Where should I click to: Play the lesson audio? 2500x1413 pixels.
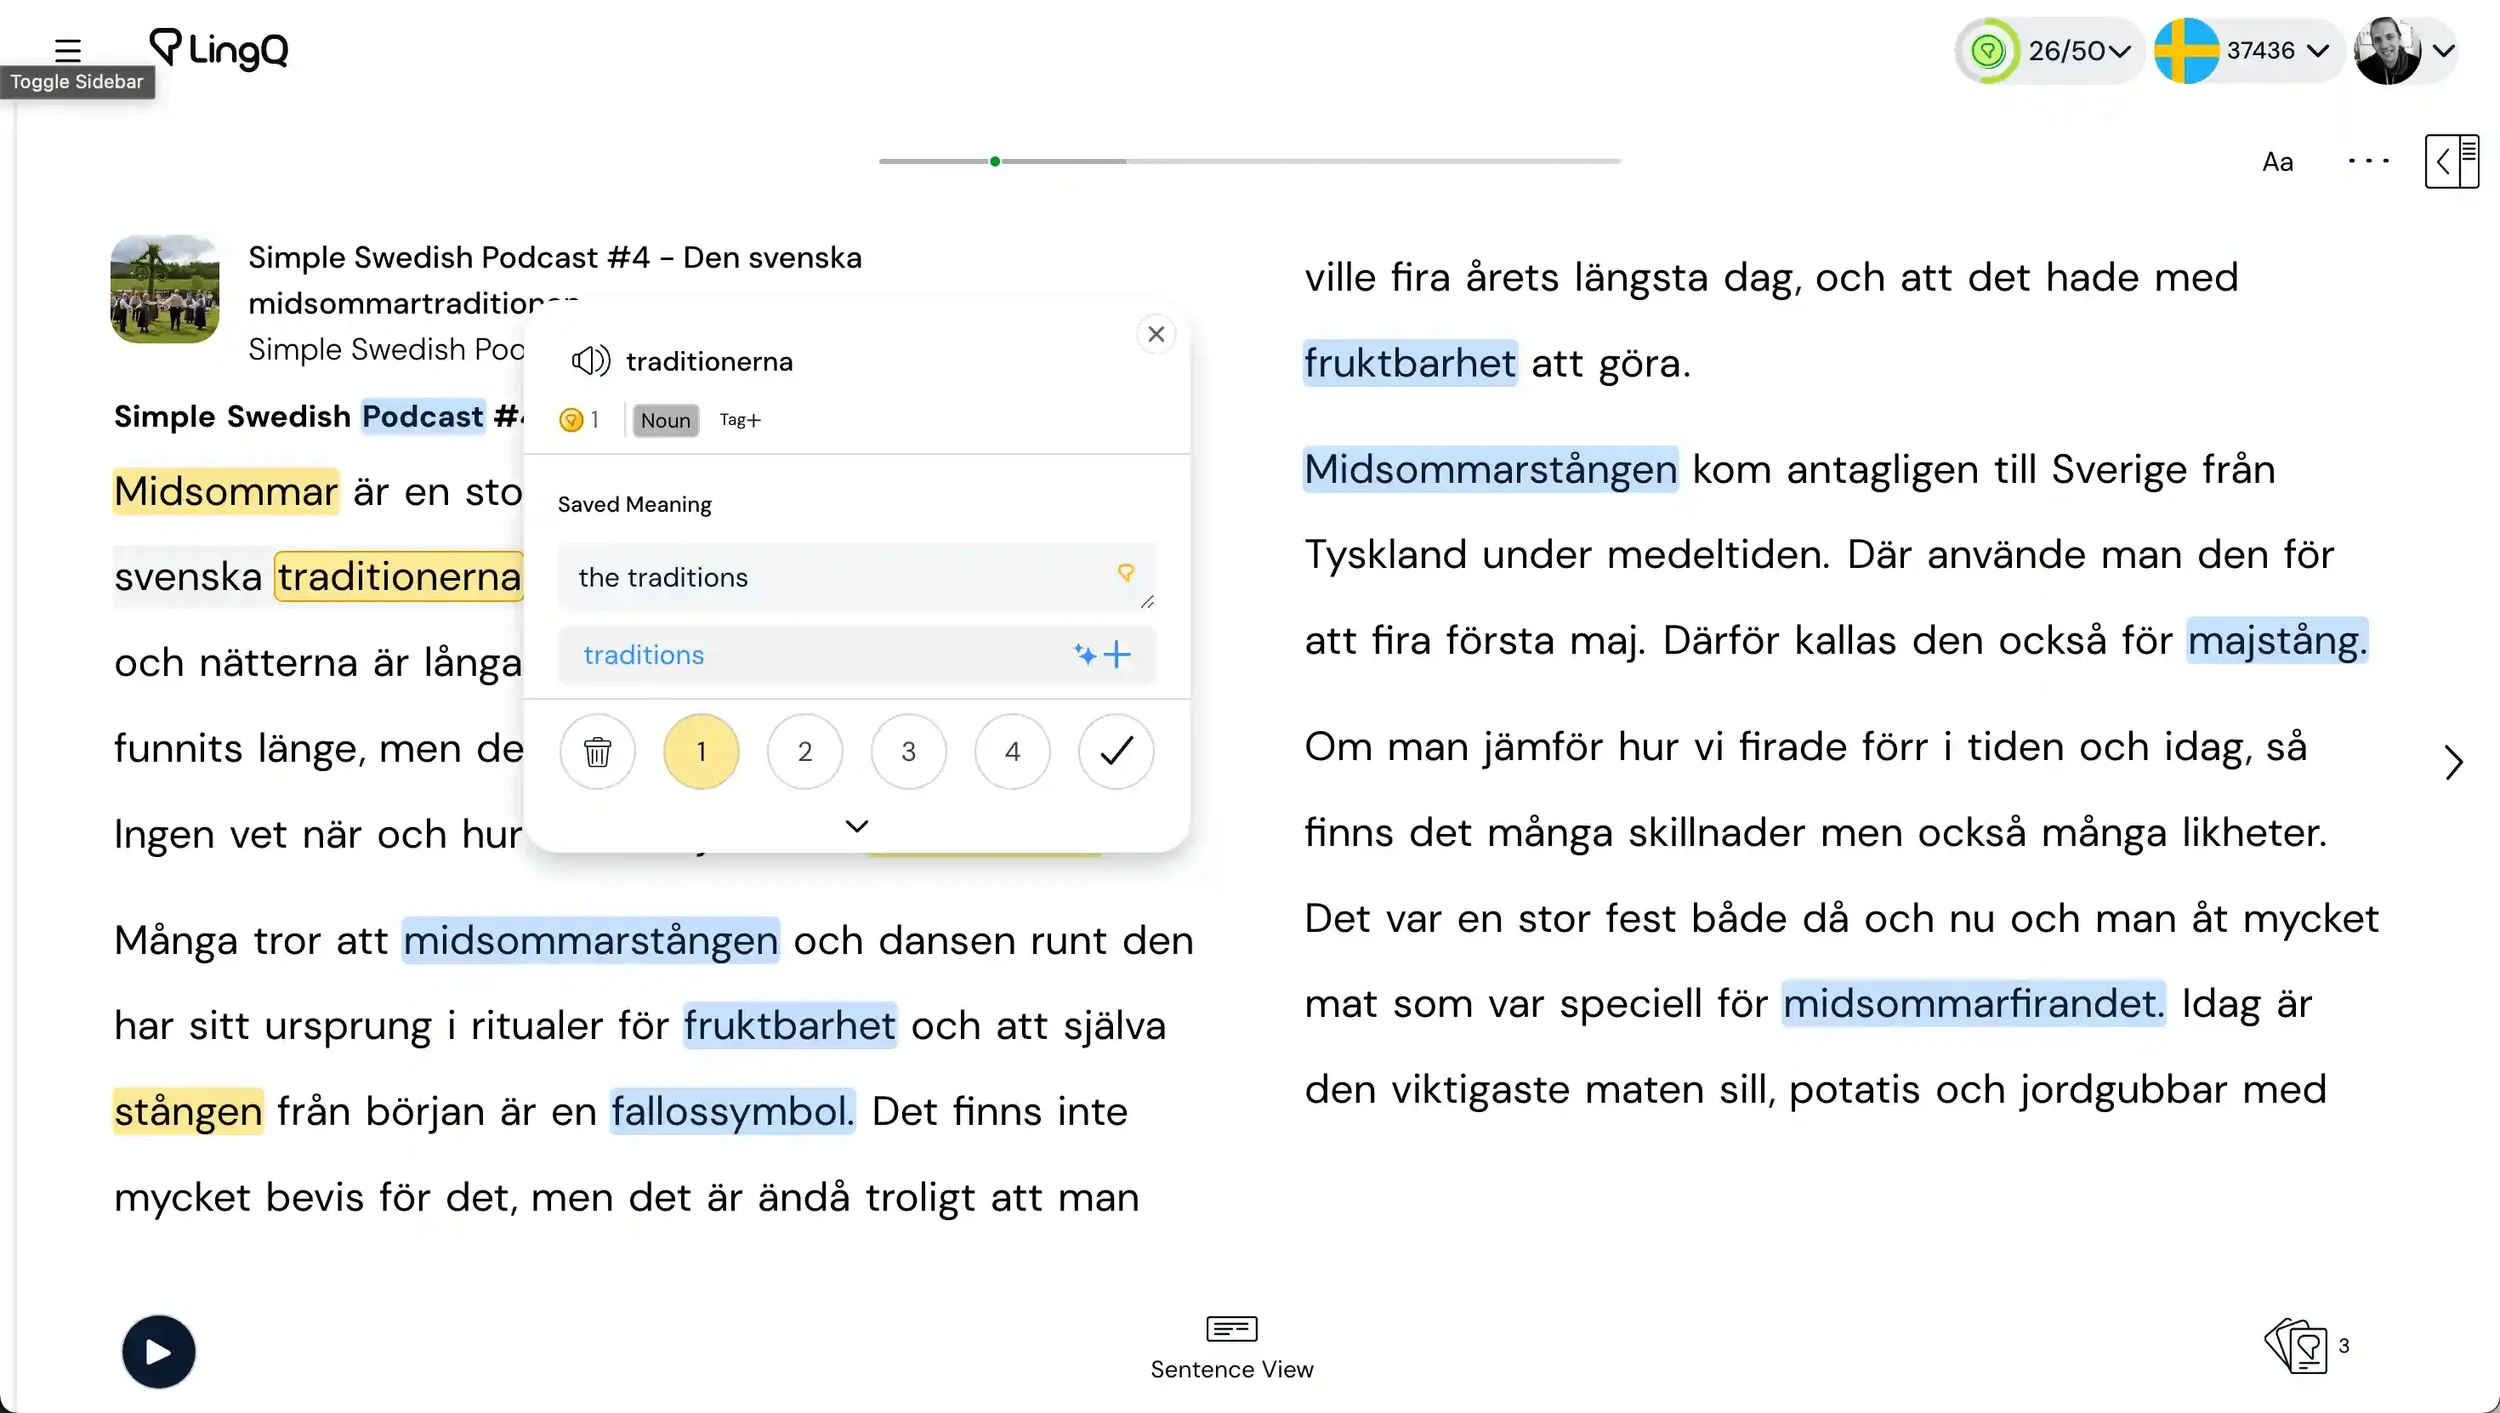(x=158, y=1351)
